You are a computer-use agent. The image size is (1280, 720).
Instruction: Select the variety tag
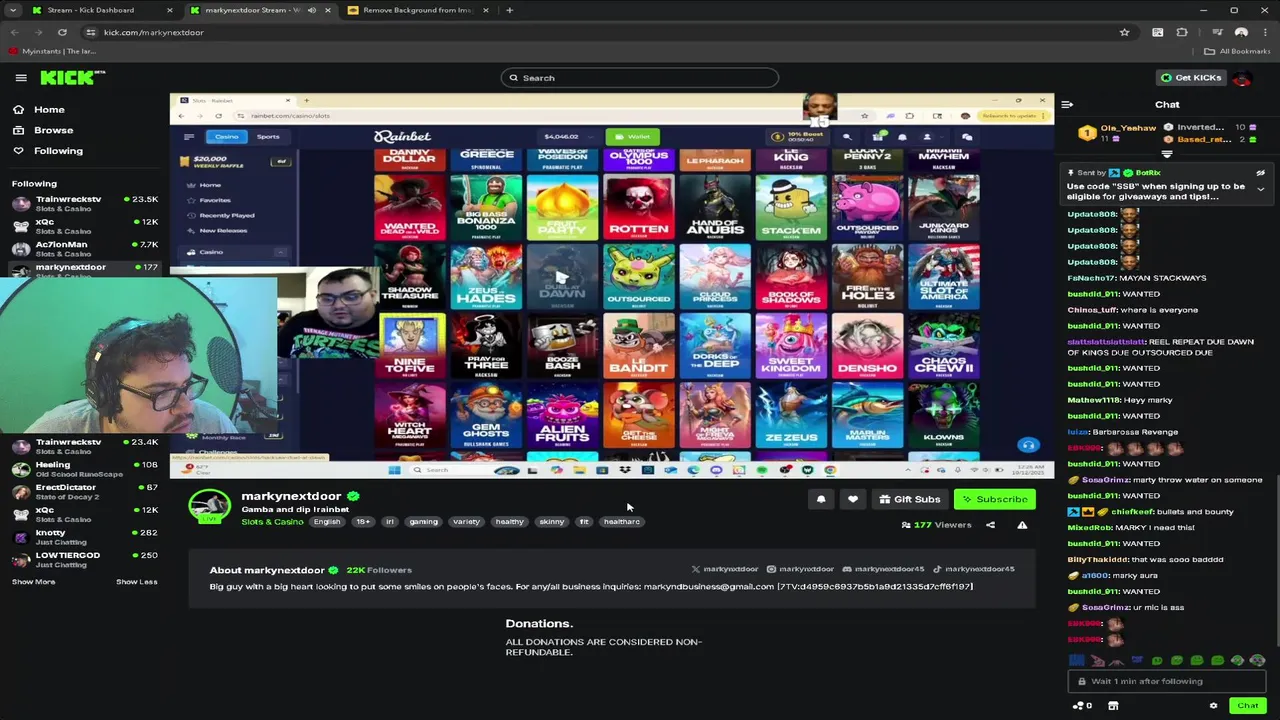tap(466, 522)
